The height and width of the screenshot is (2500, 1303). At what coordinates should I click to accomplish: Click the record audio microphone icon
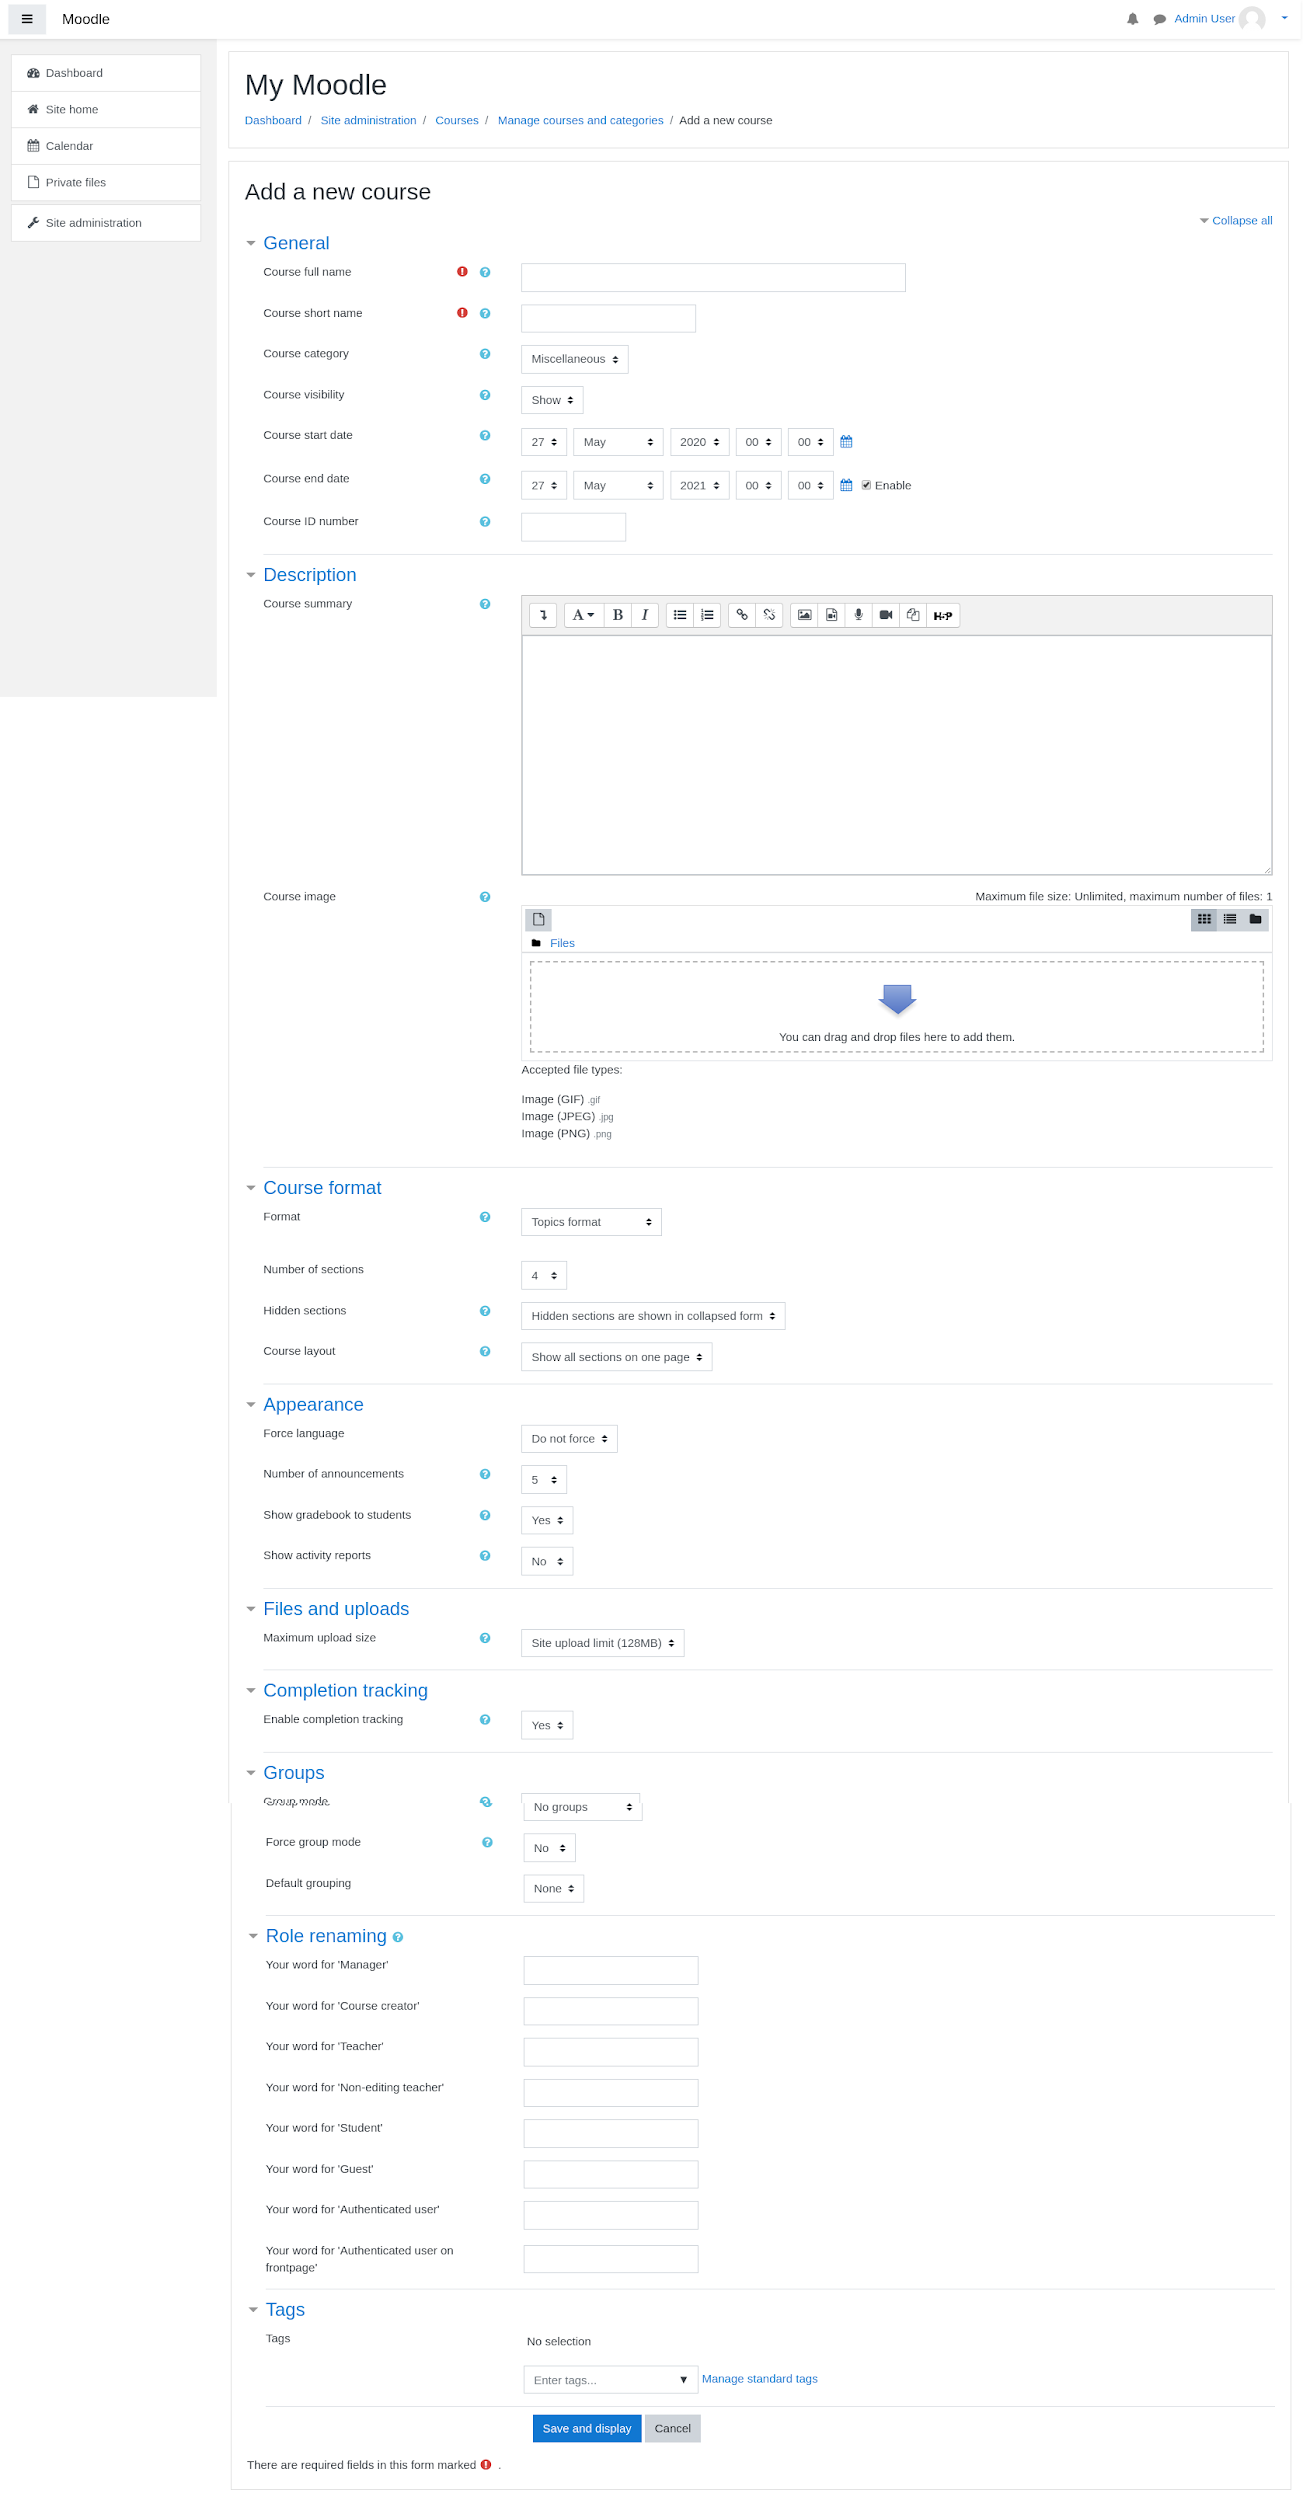coord(858,615)
